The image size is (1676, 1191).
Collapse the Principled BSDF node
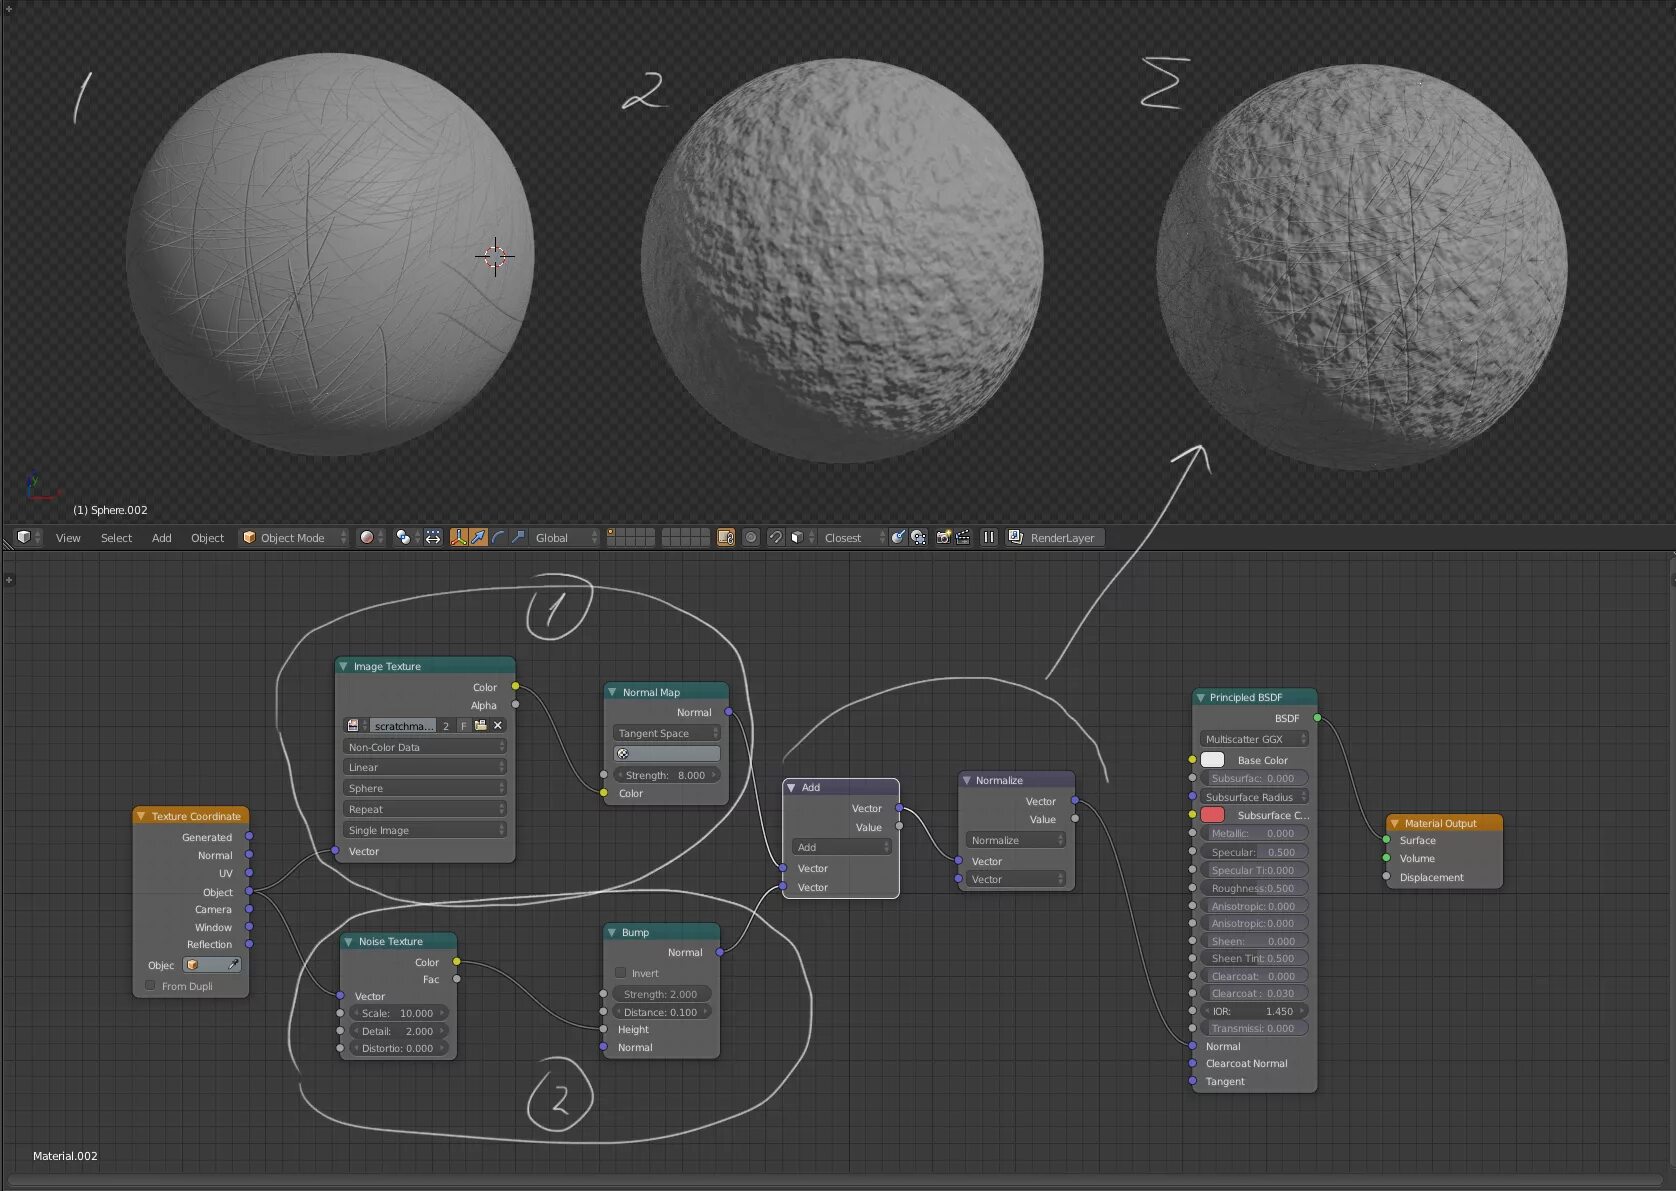[x=1200, y=697]
